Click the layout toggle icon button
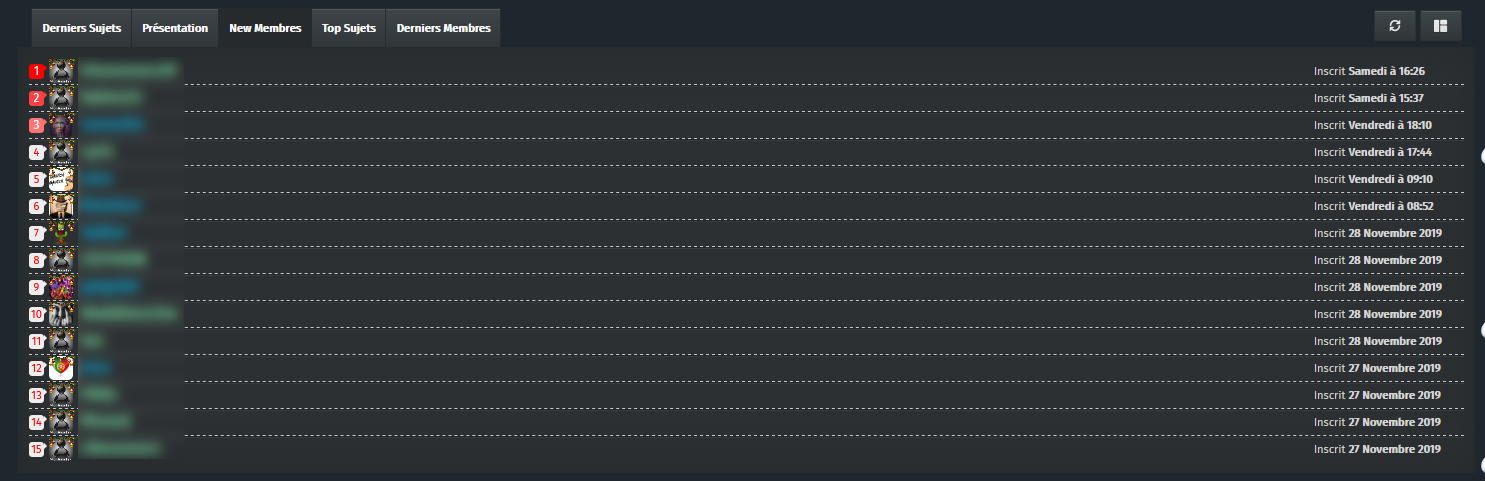 tap(1440, 26)
